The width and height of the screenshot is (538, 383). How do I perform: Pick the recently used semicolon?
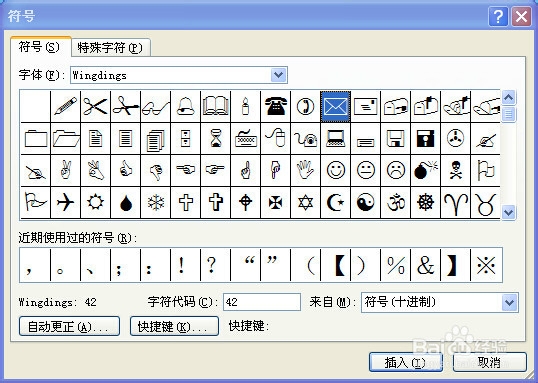pyautogui.click(x=126, y=265)
